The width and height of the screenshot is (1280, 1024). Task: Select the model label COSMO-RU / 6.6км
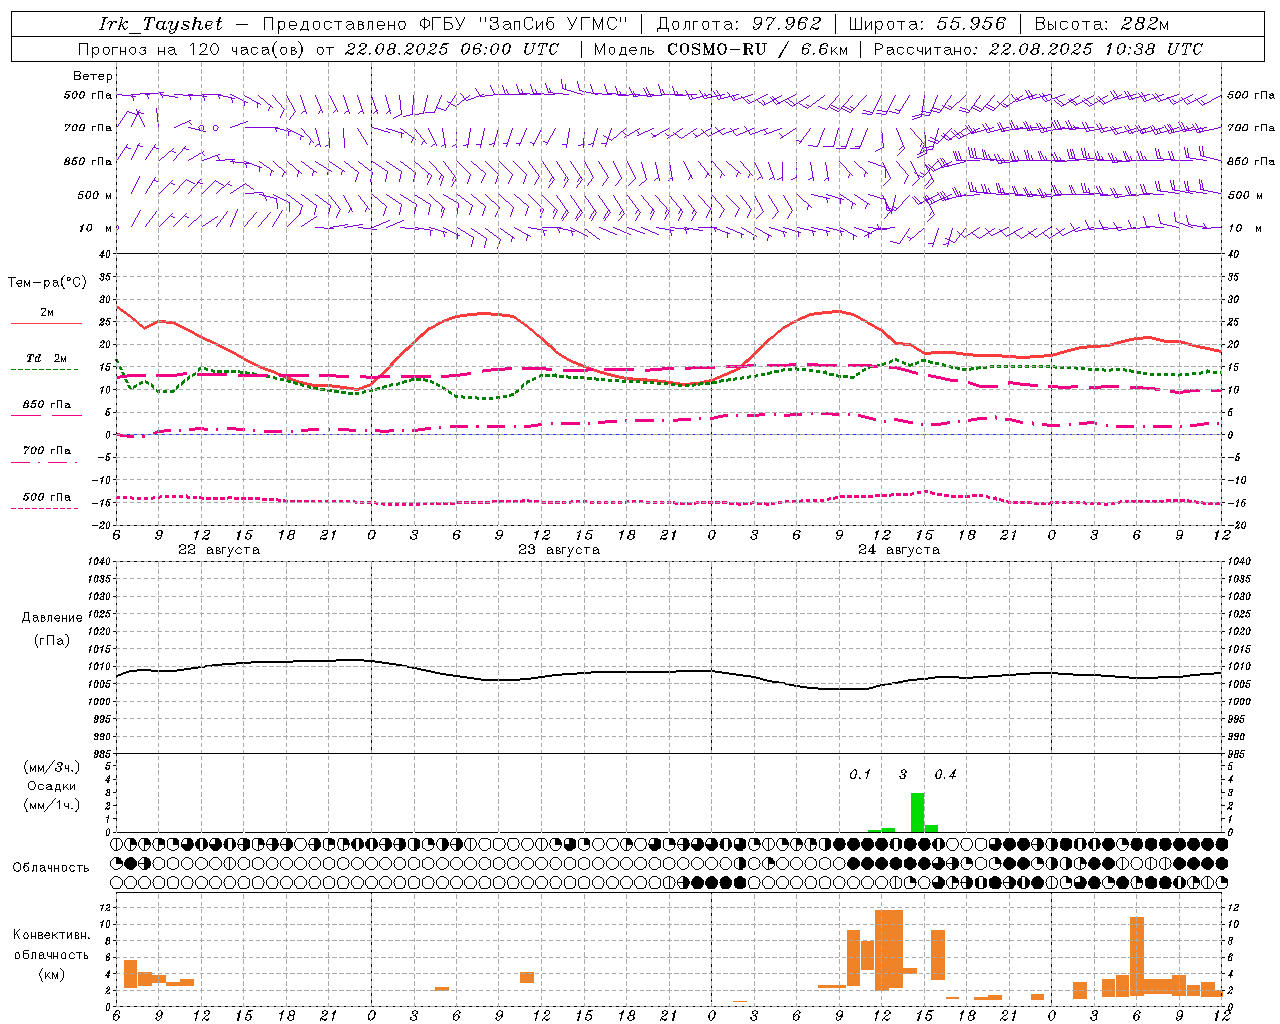[x=758, y=49]
